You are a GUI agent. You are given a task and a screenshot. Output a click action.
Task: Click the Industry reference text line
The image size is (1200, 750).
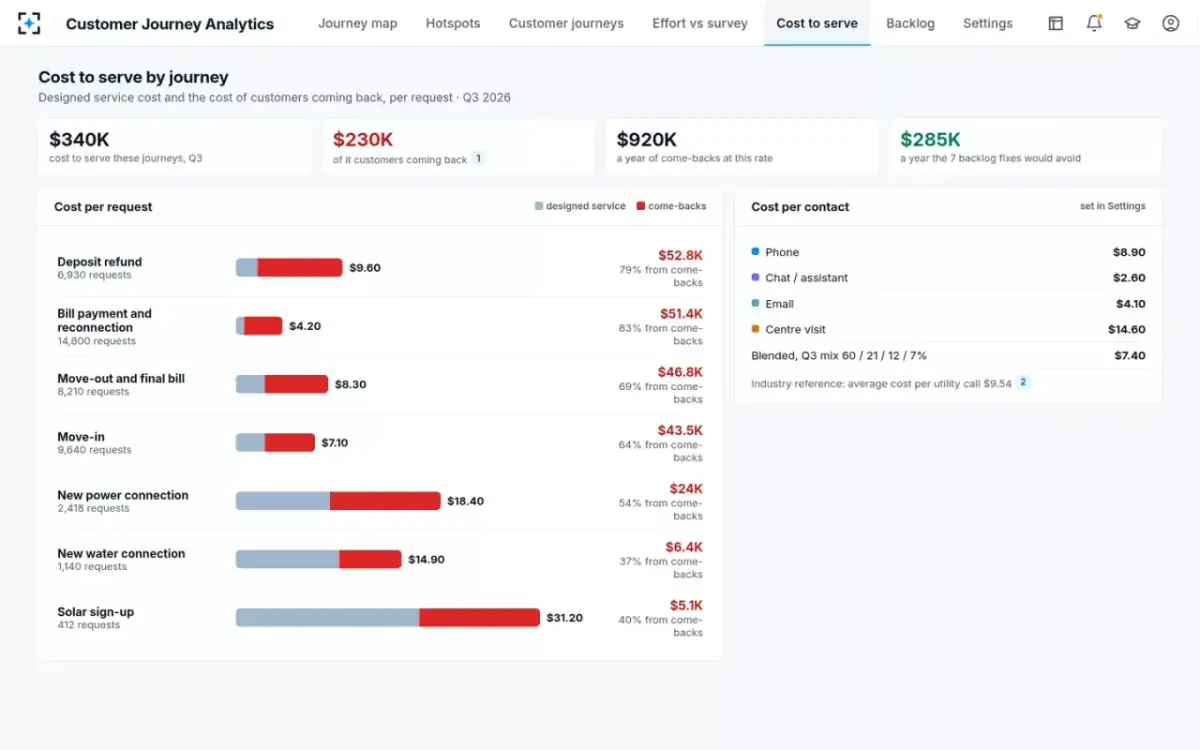(x=882, y=383)
